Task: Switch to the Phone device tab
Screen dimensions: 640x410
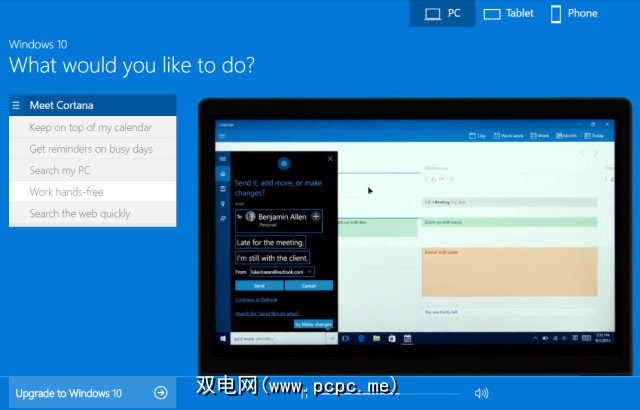Action: 574,13
